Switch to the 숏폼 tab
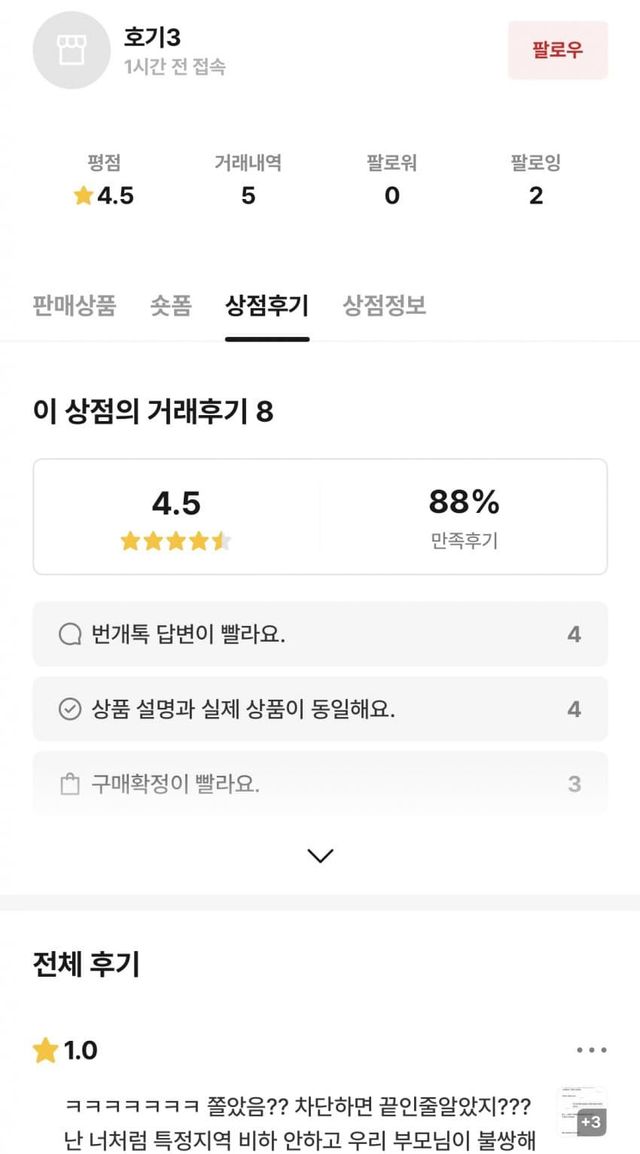640x1154 pixels. point(170,305)
